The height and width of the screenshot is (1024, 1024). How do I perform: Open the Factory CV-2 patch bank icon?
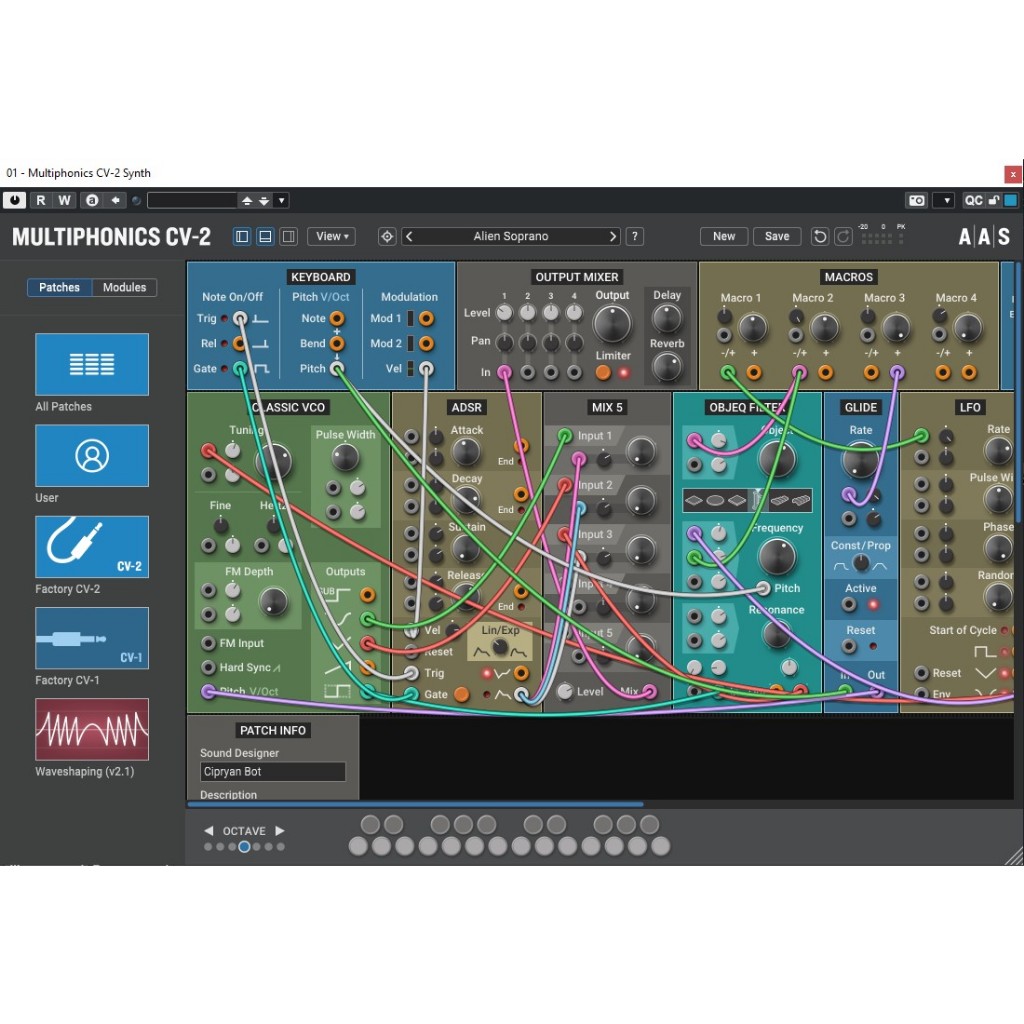92,547
